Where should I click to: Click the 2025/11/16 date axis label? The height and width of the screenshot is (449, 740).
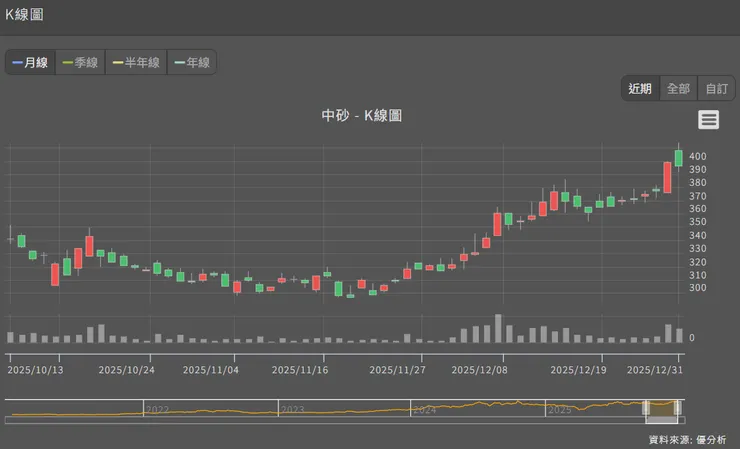click(x=300, y=370)
